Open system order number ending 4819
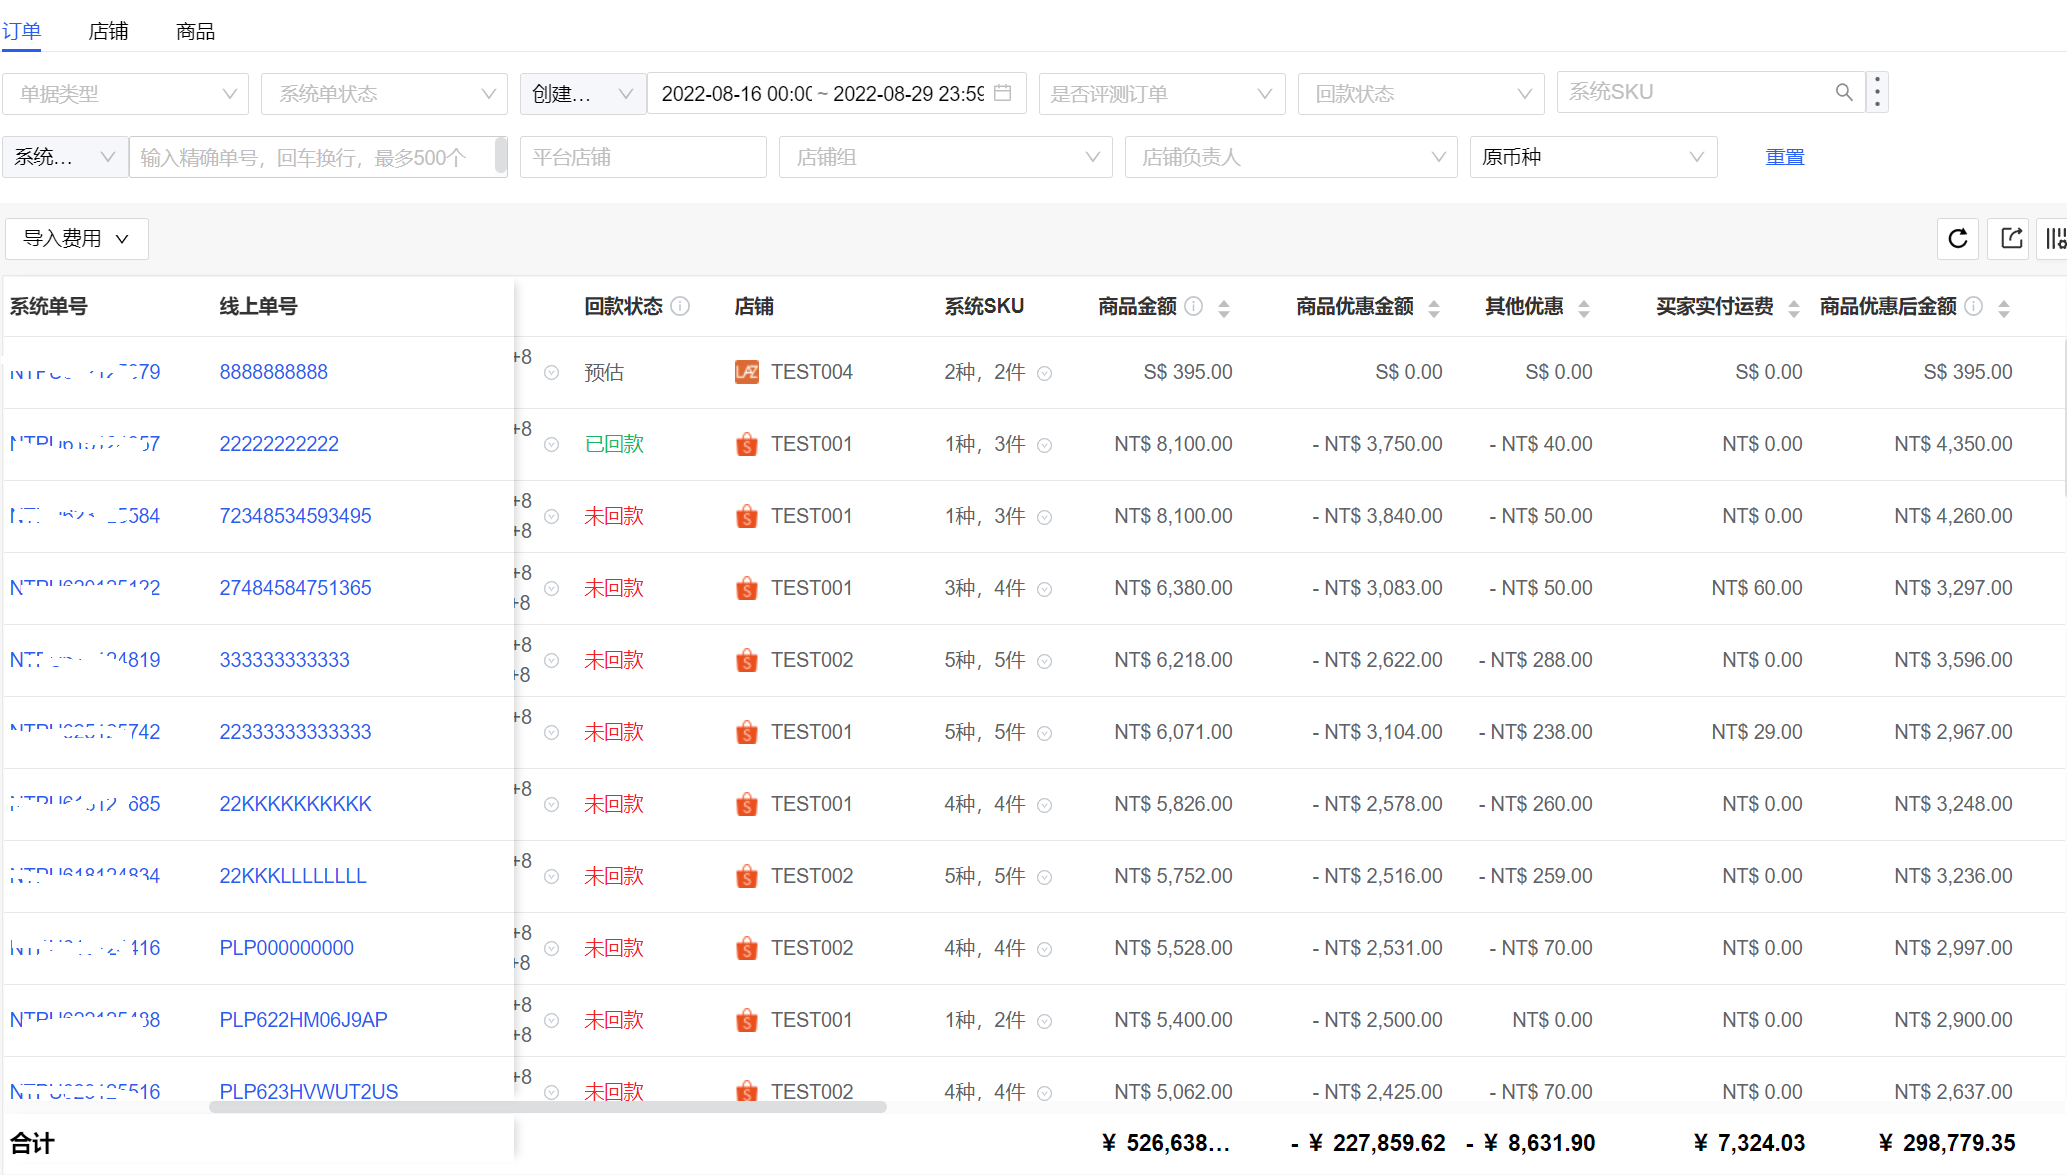 tap(85, 660)
